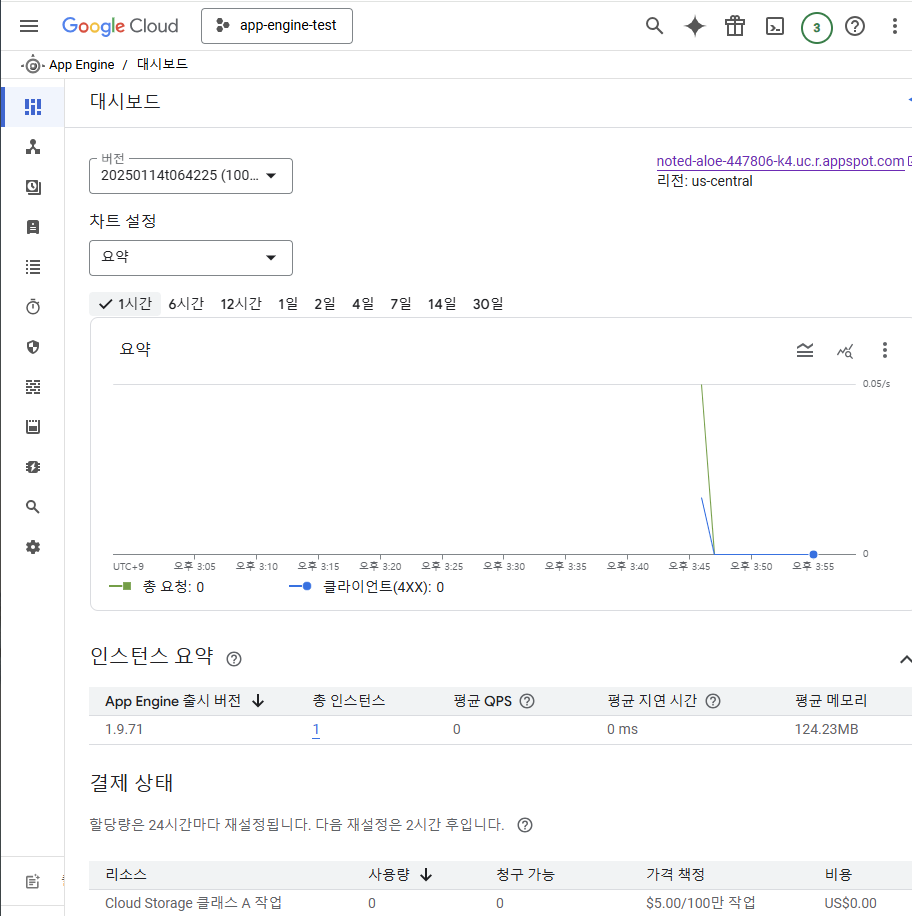This screenshot has width=912, height=916.
Task: Toggle chart legend icon
Action: point(804,350)
